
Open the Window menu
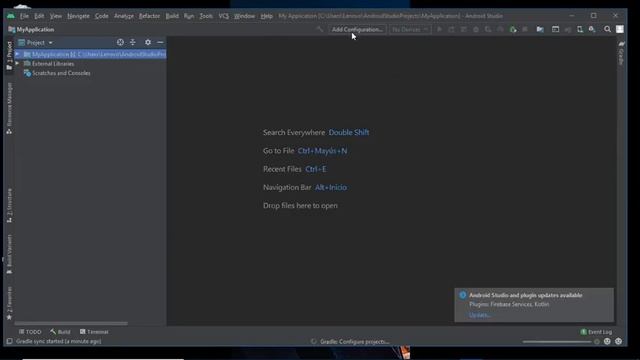(x=244, y=16)
